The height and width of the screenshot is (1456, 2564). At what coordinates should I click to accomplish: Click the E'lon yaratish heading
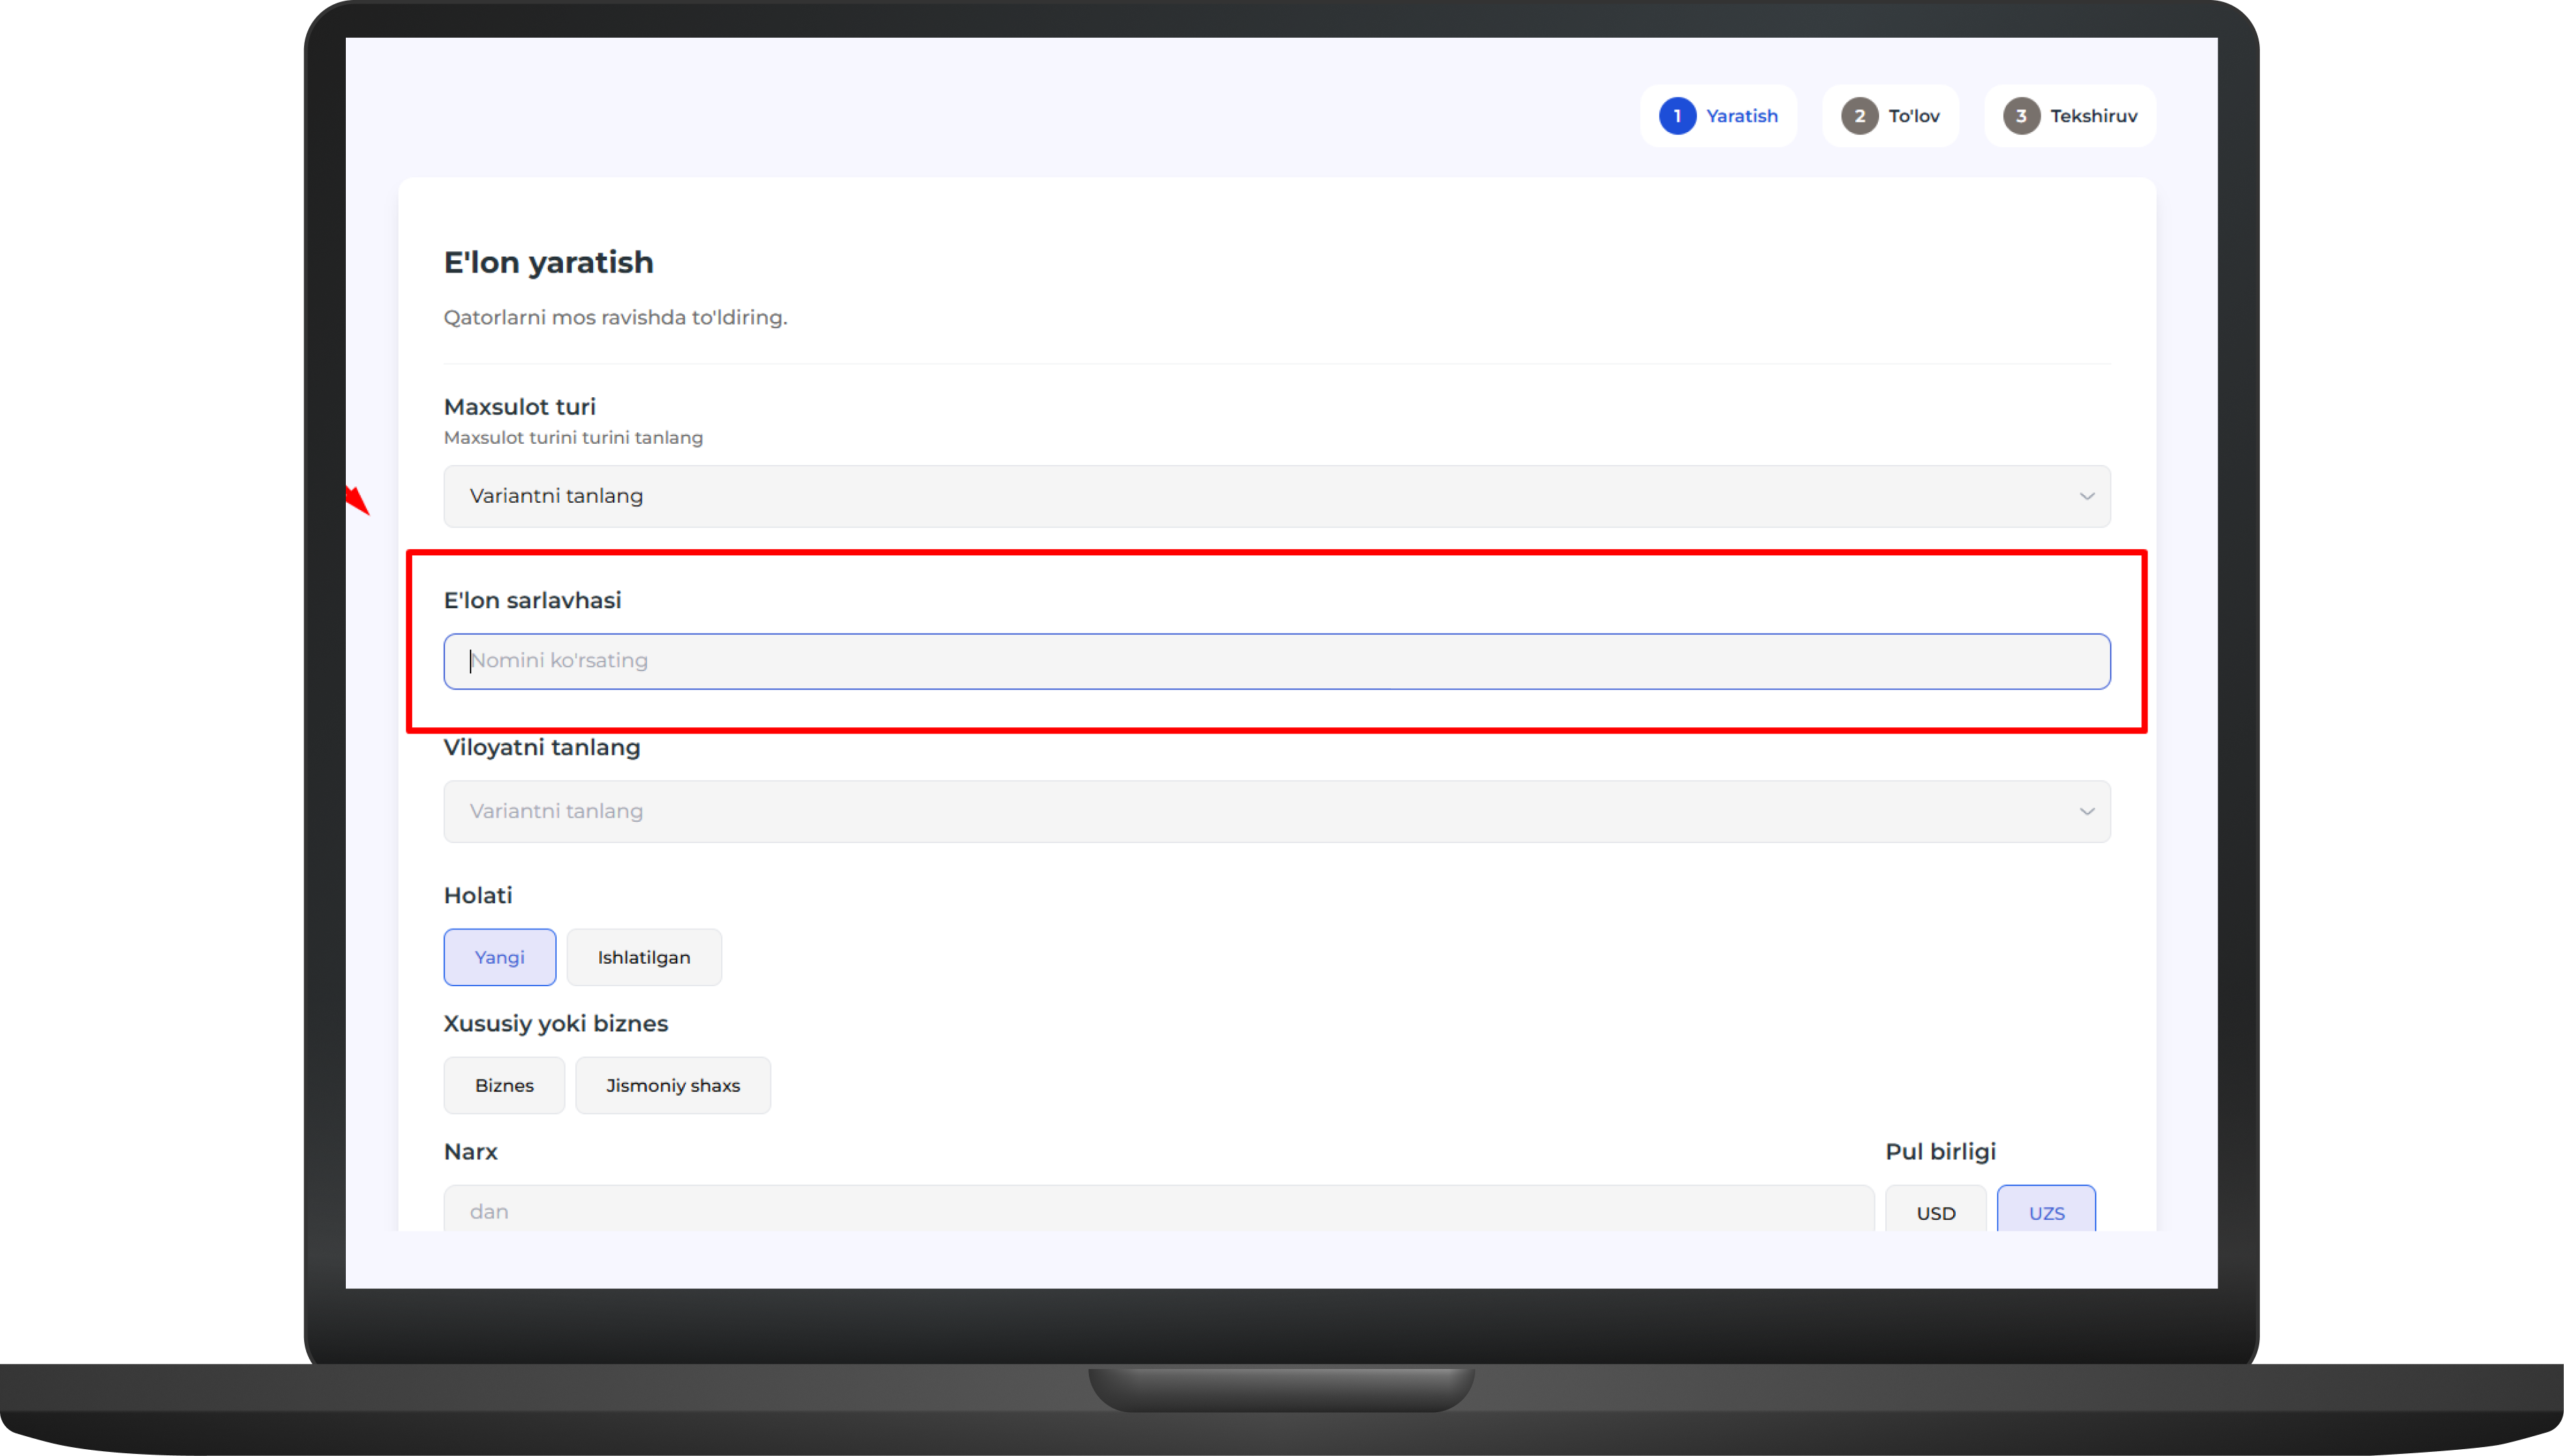click(548, 262)
